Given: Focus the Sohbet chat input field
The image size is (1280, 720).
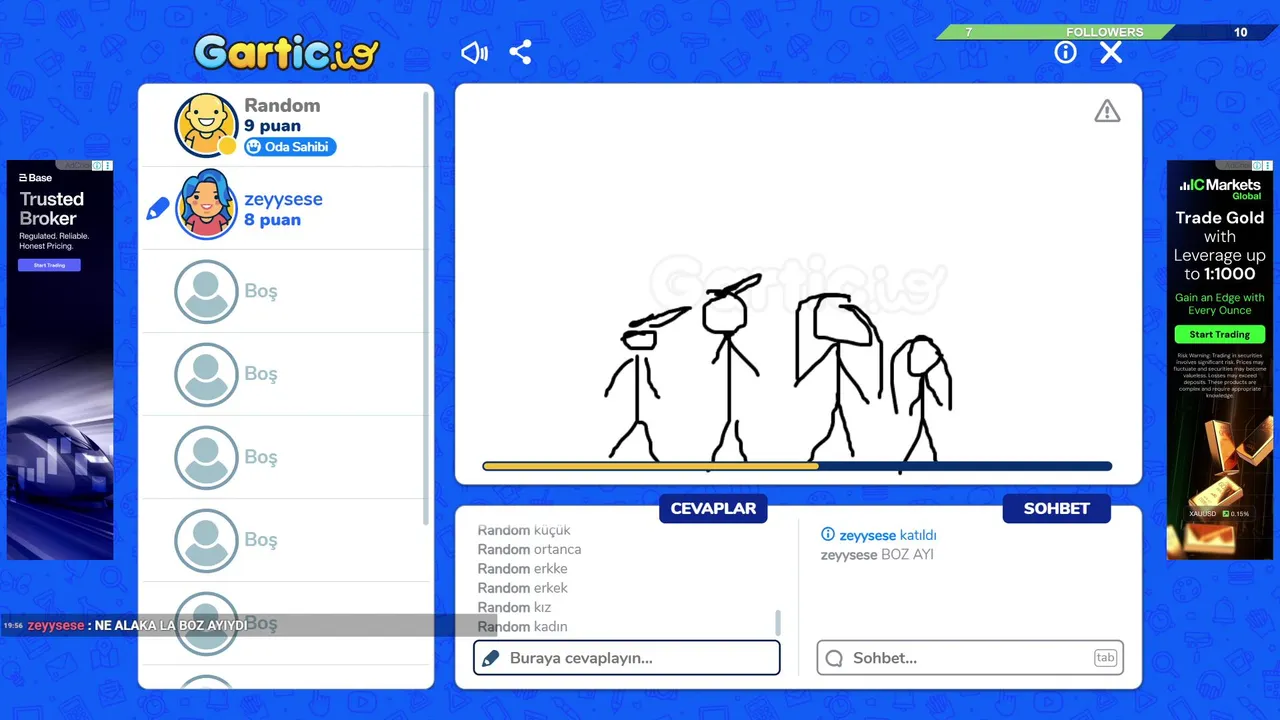Looking at the screenshot, I should [x=970, y=658].
